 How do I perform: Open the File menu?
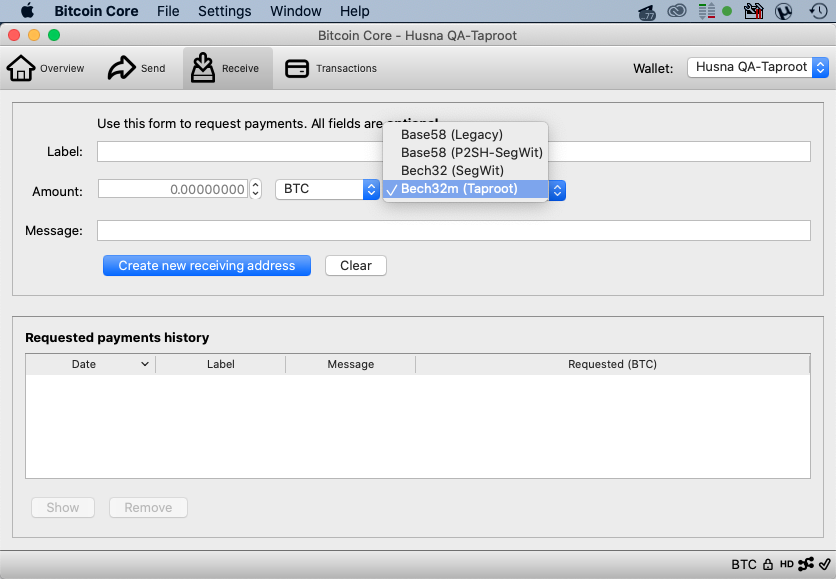pos(168,11)
